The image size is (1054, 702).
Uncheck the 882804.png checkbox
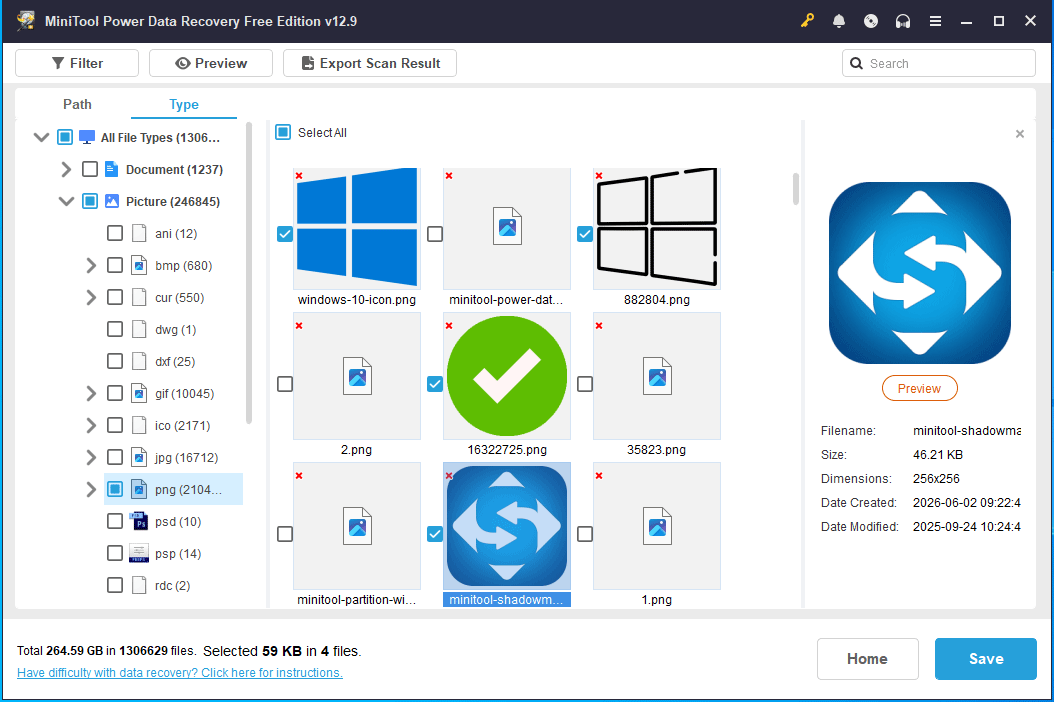pos(585,234)
